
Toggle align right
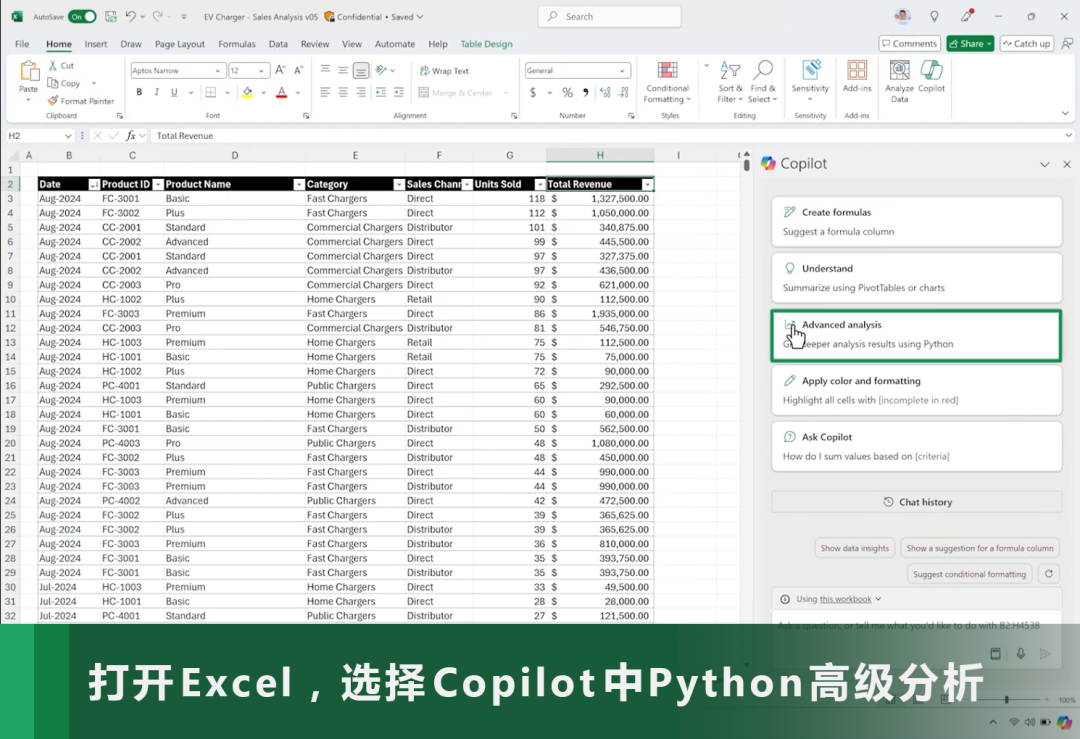tap(361, 92)
